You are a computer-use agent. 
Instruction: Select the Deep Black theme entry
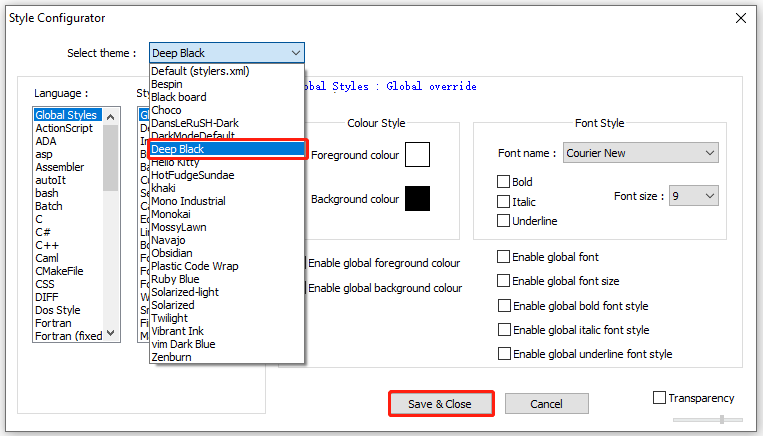tap(227, 149)
